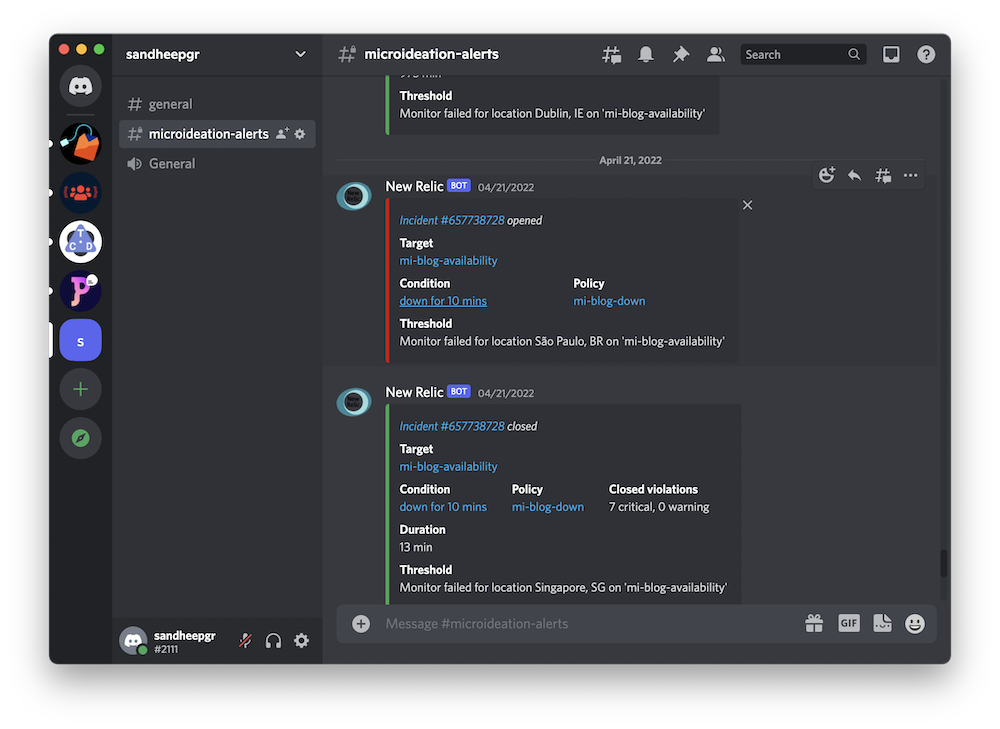Screen dimensions: 1000x729
Task: Open Threads icon in channel header
Action: coord(612,55)
